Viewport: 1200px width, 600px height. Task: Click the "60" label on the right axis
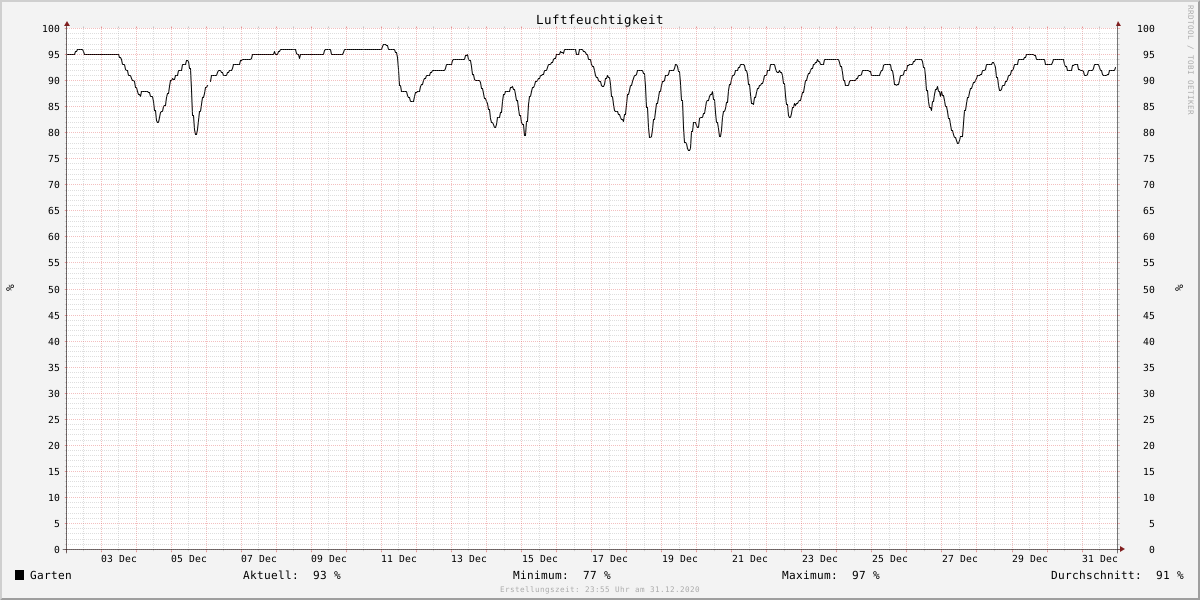(x=1149, y=237)
